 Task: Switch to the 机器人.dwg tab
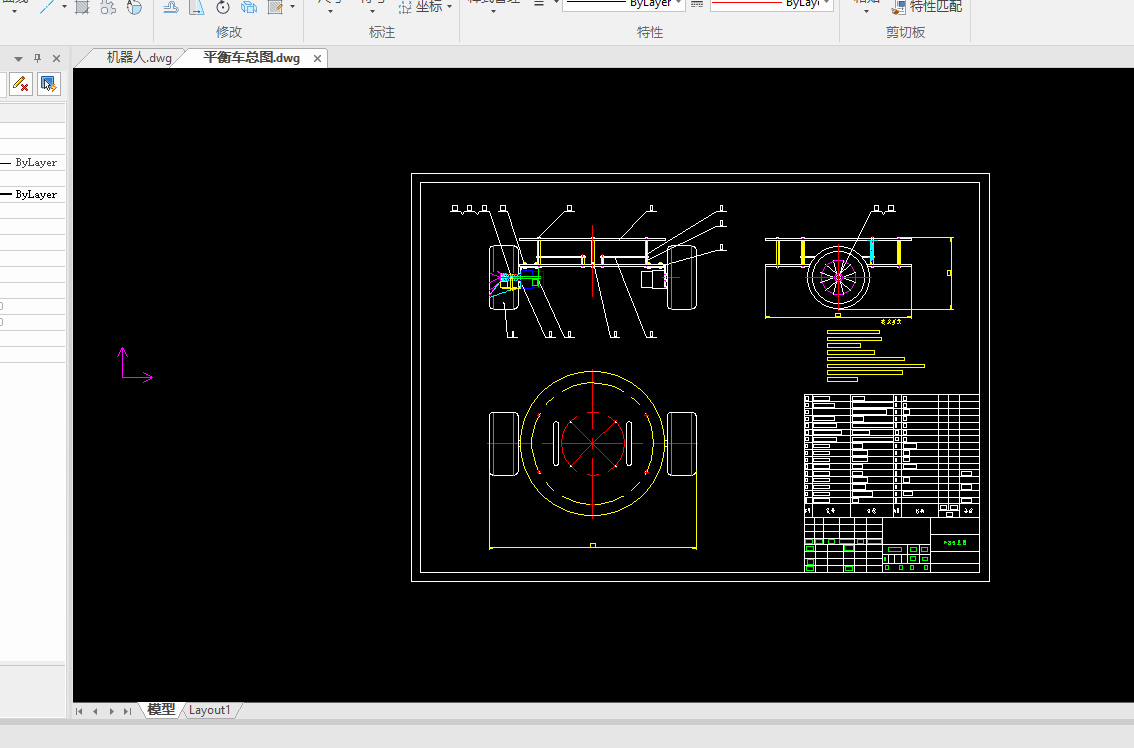point(139,58)
